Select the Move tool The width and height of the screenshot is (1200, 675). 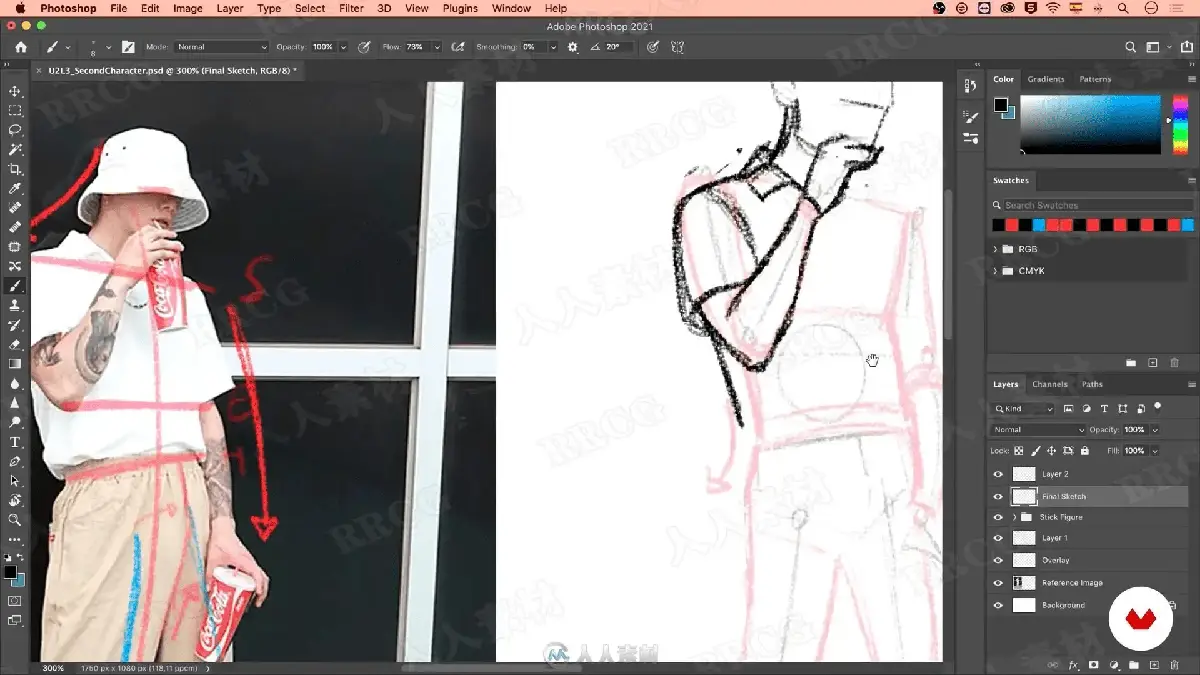click(x=15, y=91)
